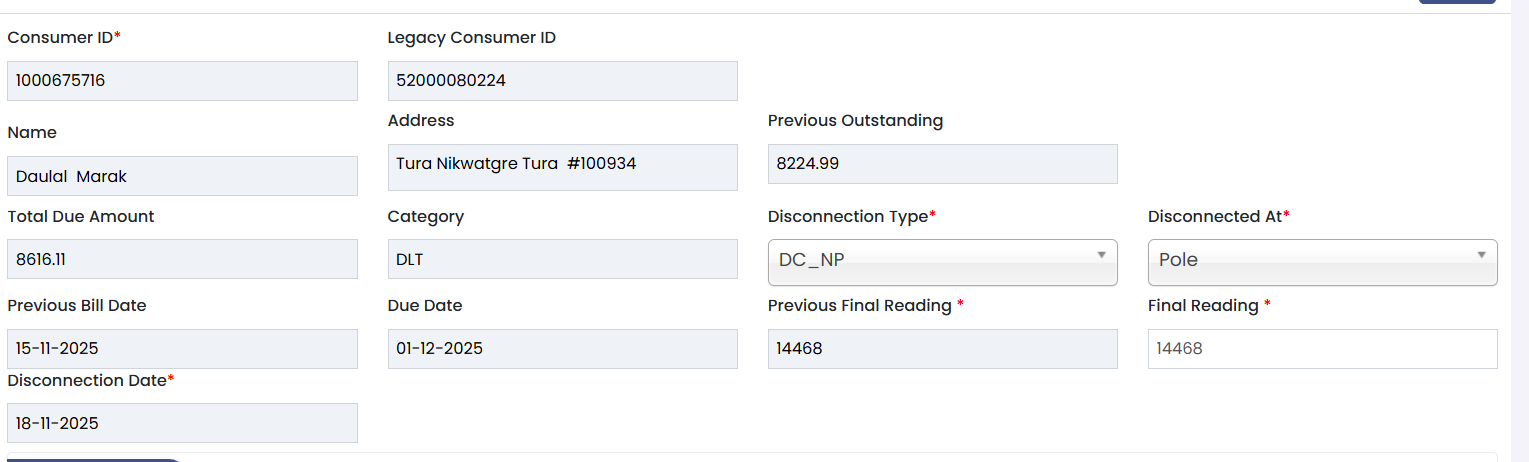Click the Previous Bill Date field
Viewport: 1529px width, 462px height.
click(182, 349)
